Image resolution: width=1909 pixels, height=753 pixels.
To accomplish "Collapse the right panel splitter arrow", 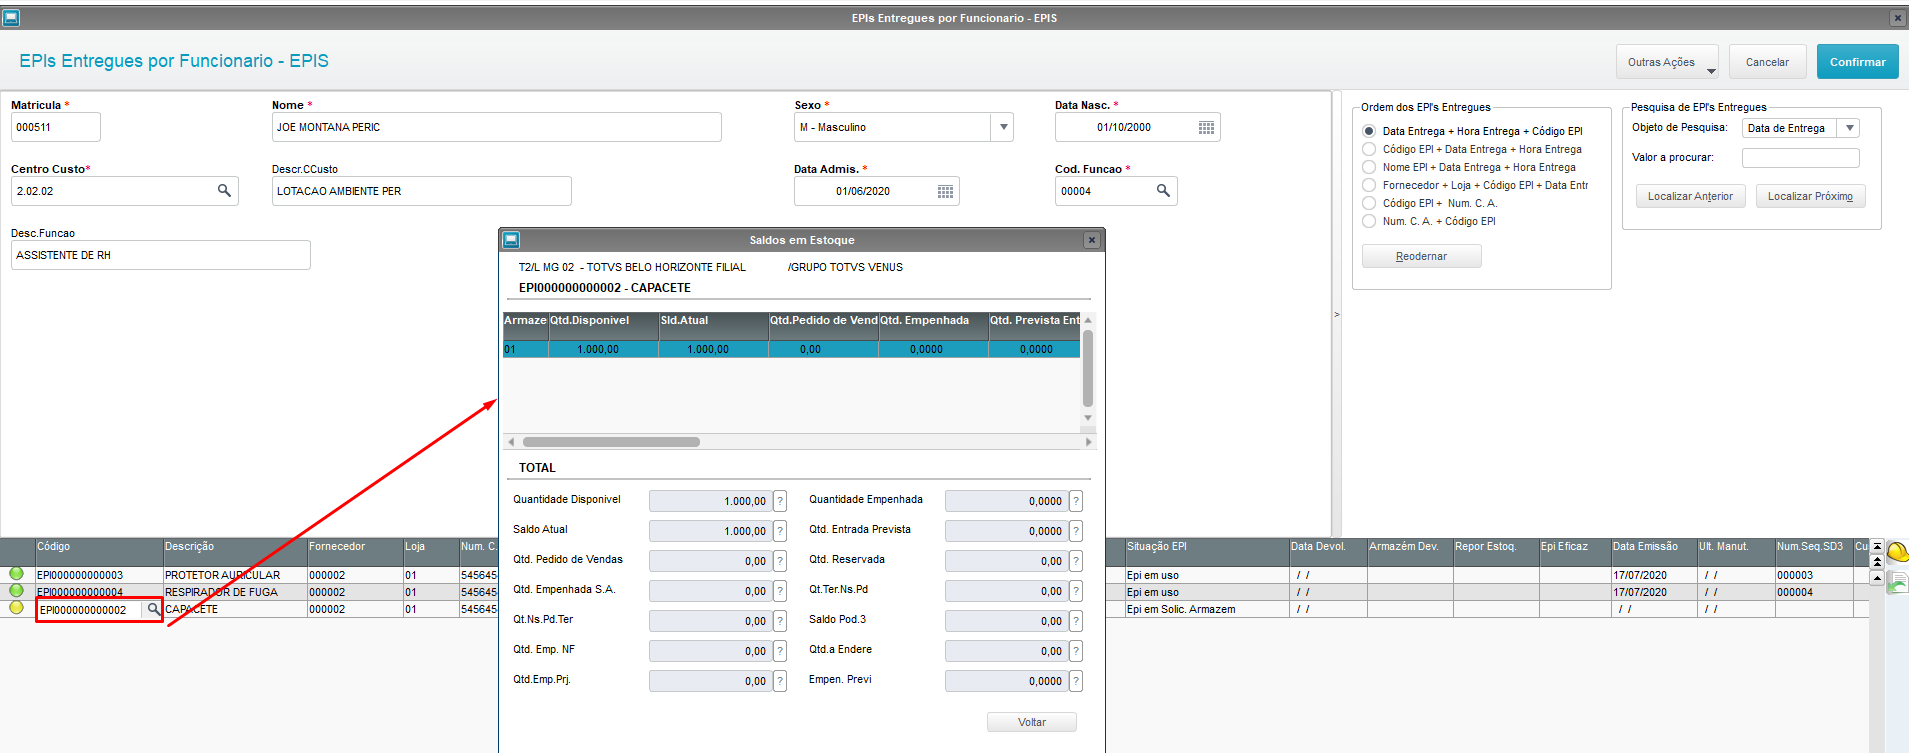I will point(1336,314).
